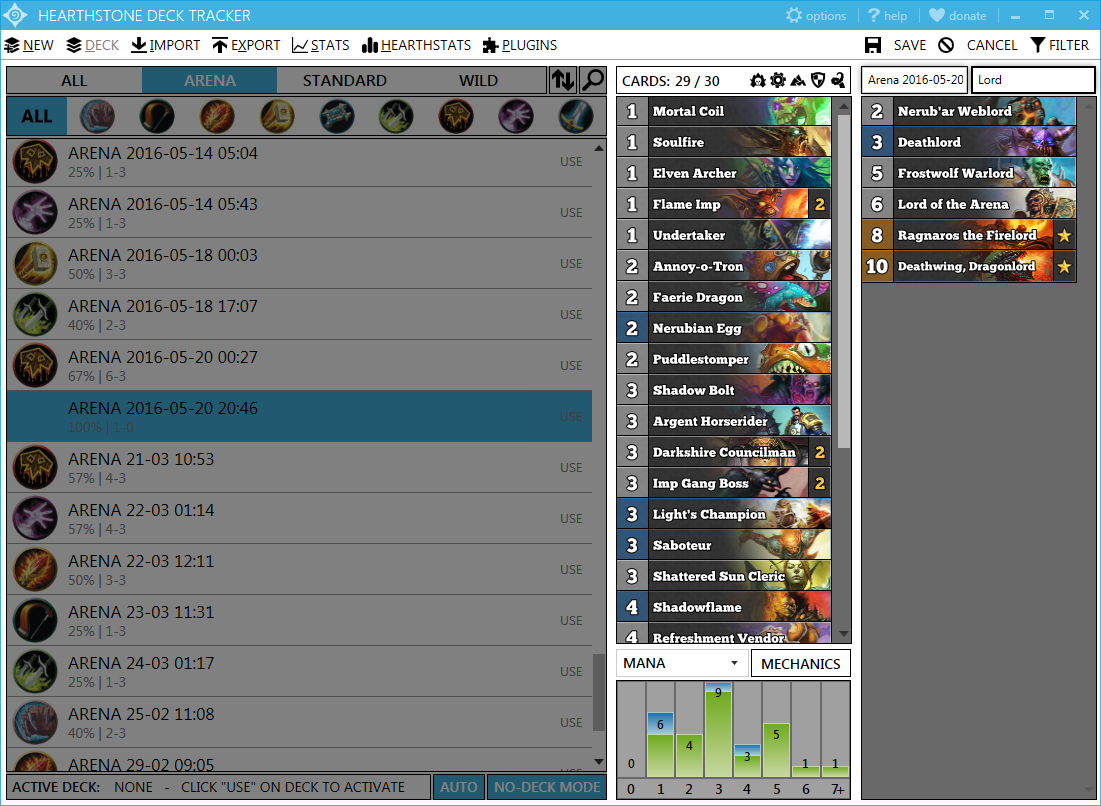1101x806 pixels.
Task: Click the deck sorting arrows icon
Action: coord(562,79)
